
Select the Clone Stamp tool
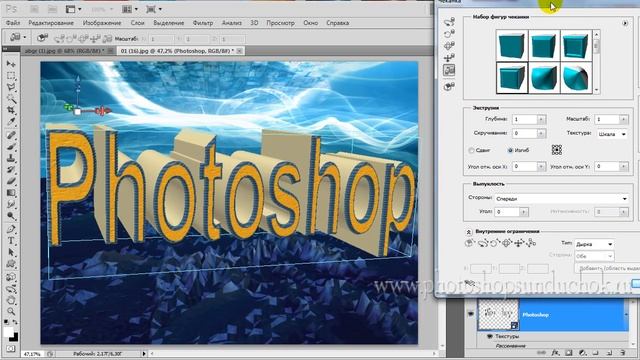pyautogui.click(x=11, y=158)
